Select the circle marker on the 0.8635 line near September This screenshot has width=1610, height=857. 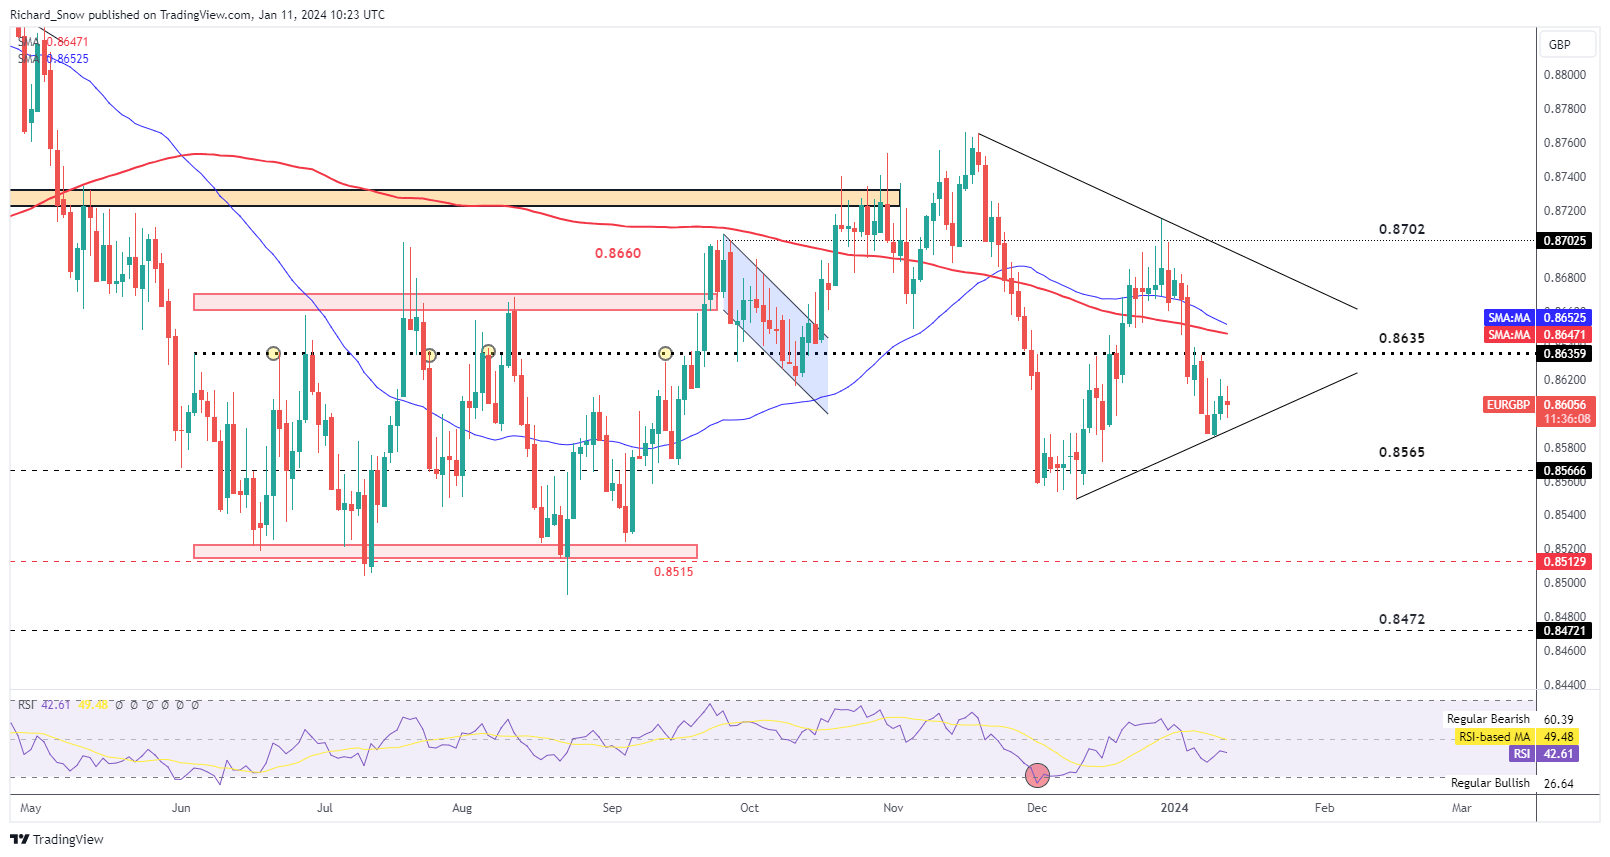(665, 353)
